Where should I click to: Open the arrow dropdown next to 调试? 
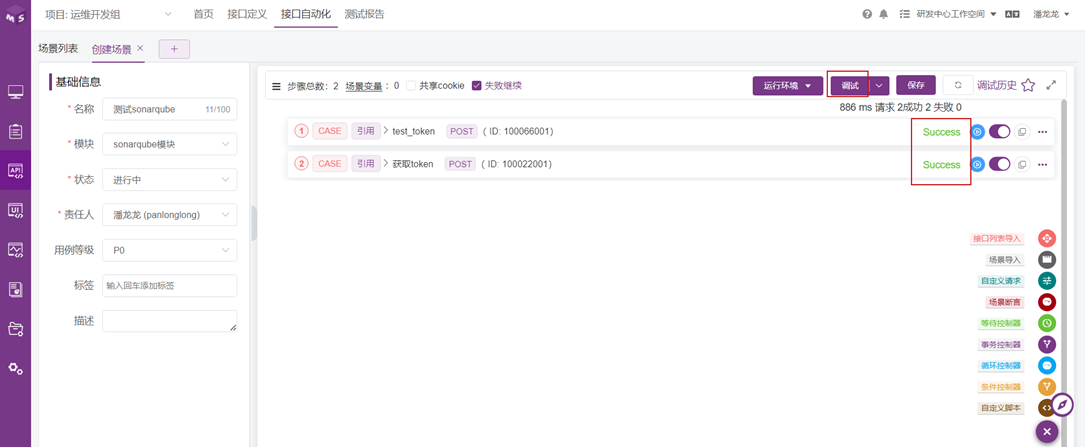click(879, 85)
